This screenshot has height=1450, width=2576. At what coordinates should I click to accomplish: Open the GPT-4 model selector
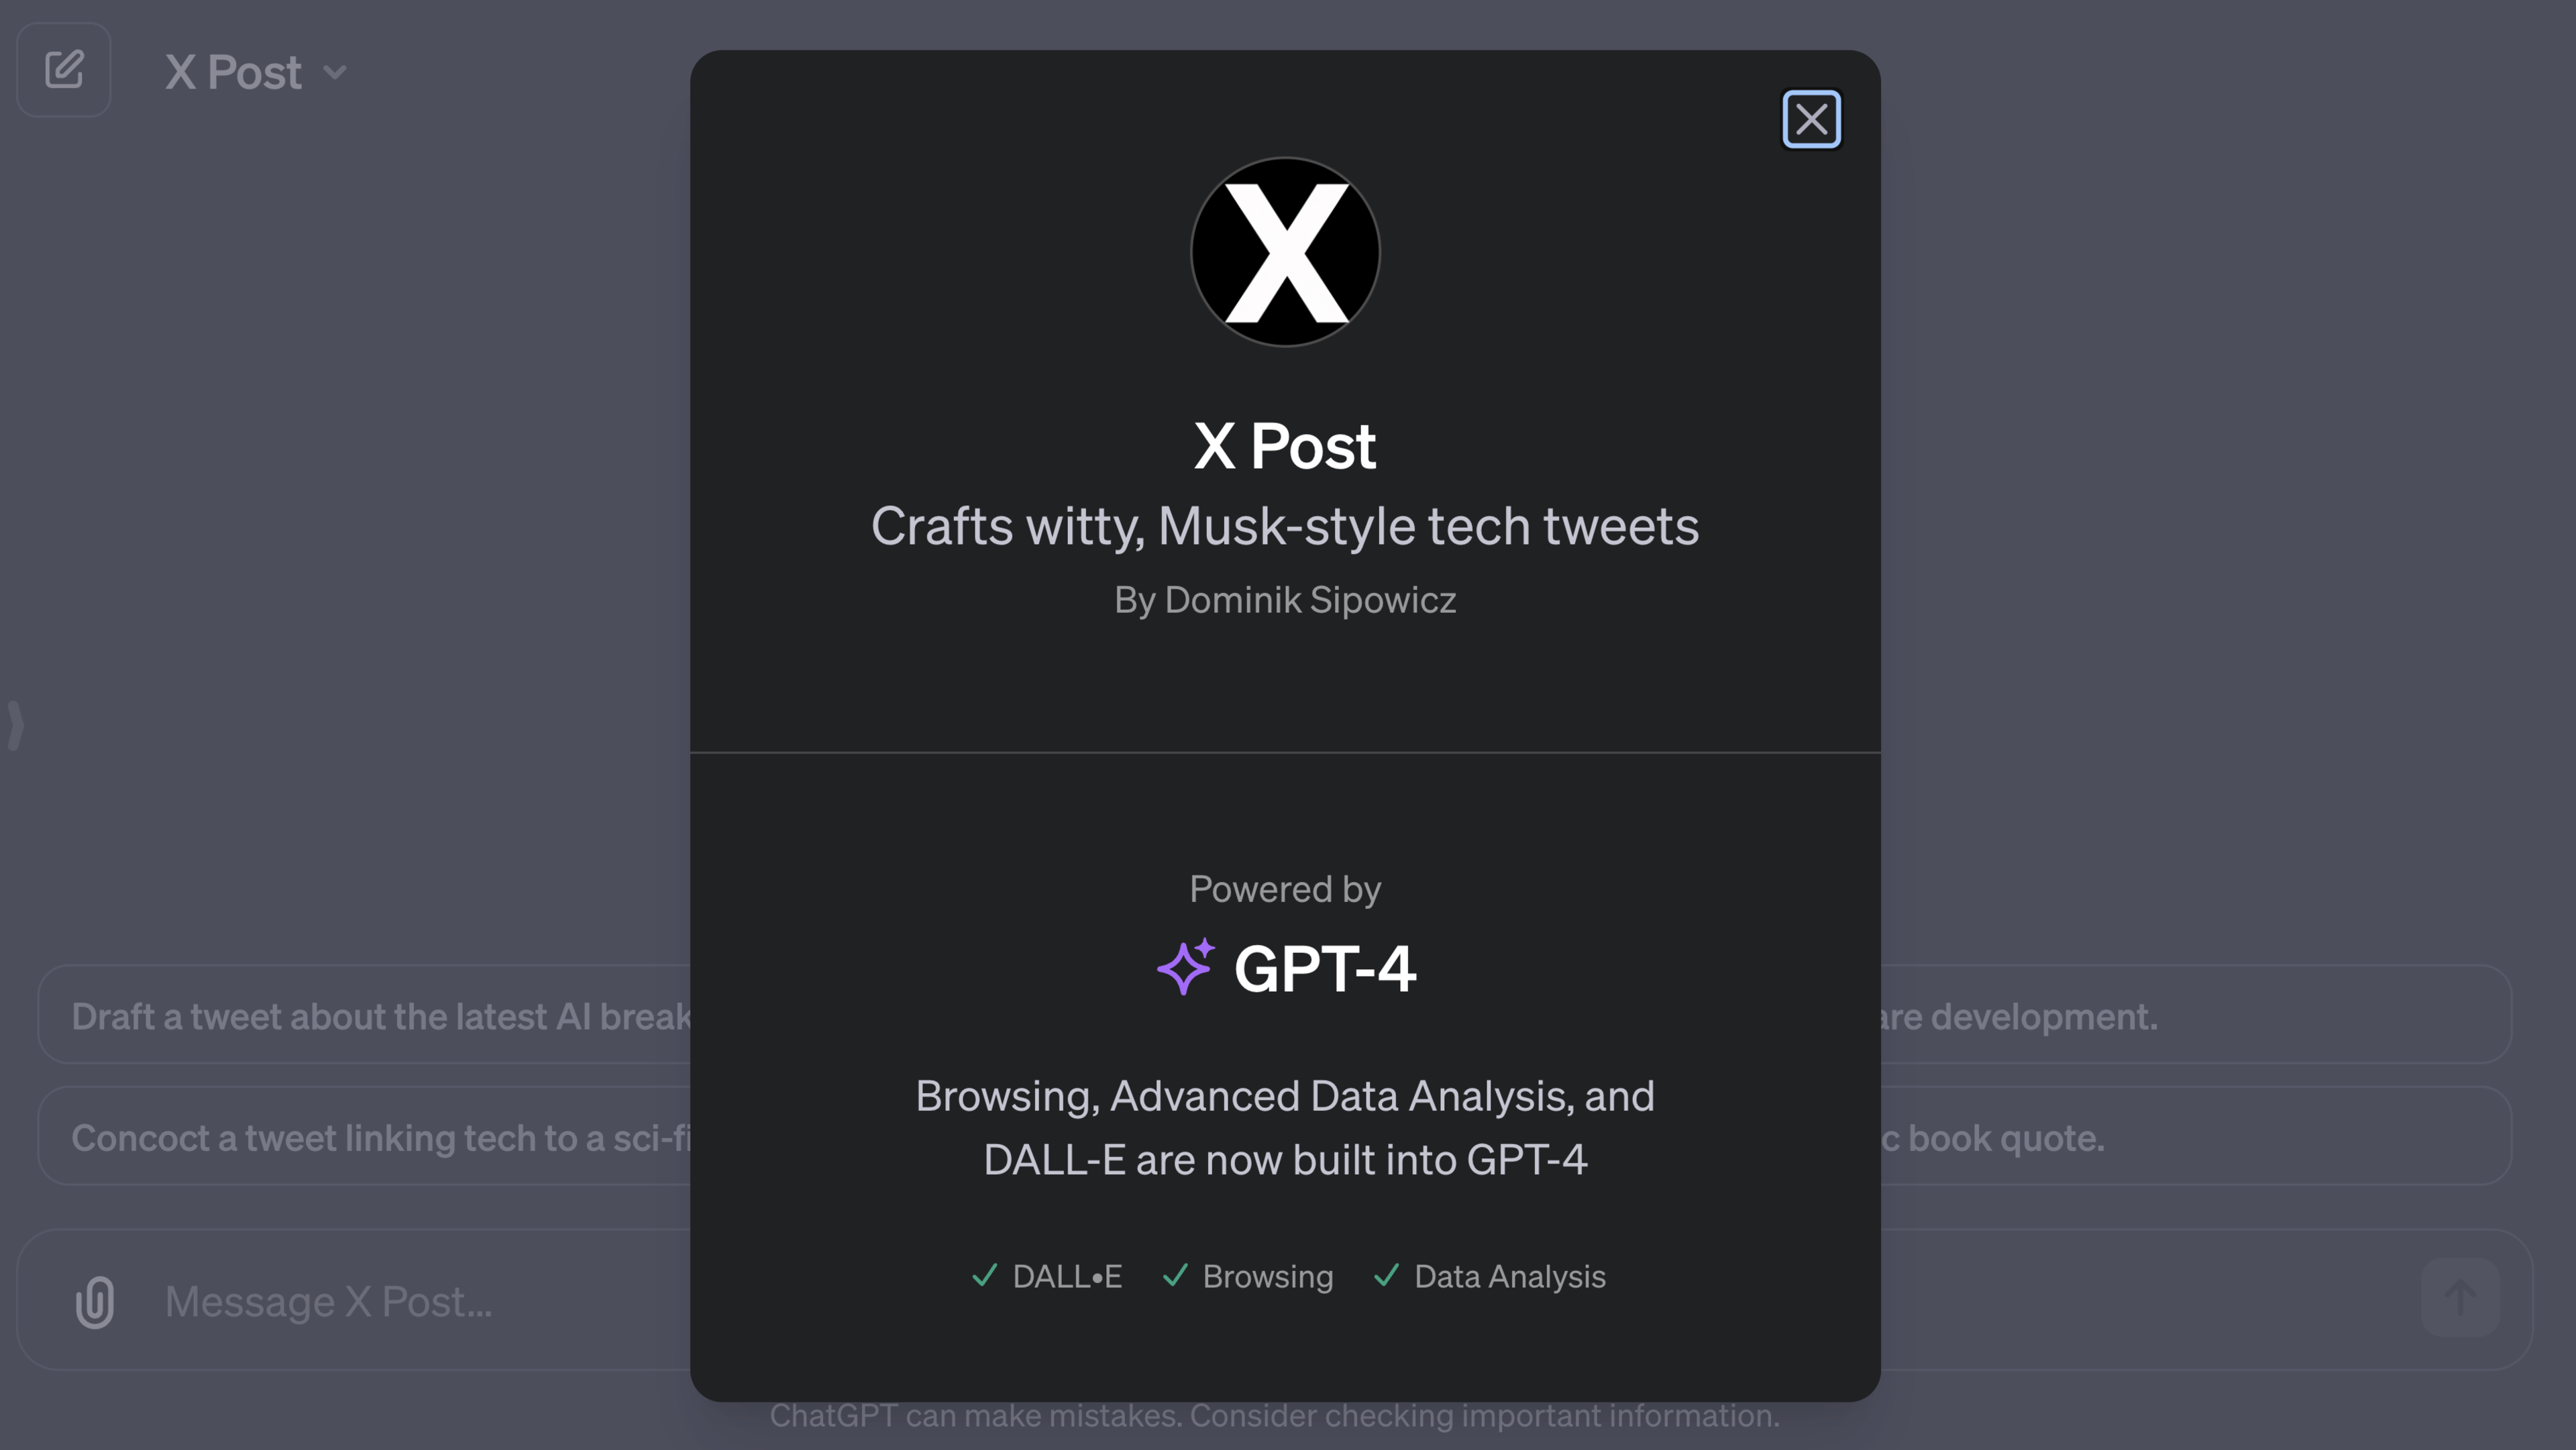pos(256,70)
